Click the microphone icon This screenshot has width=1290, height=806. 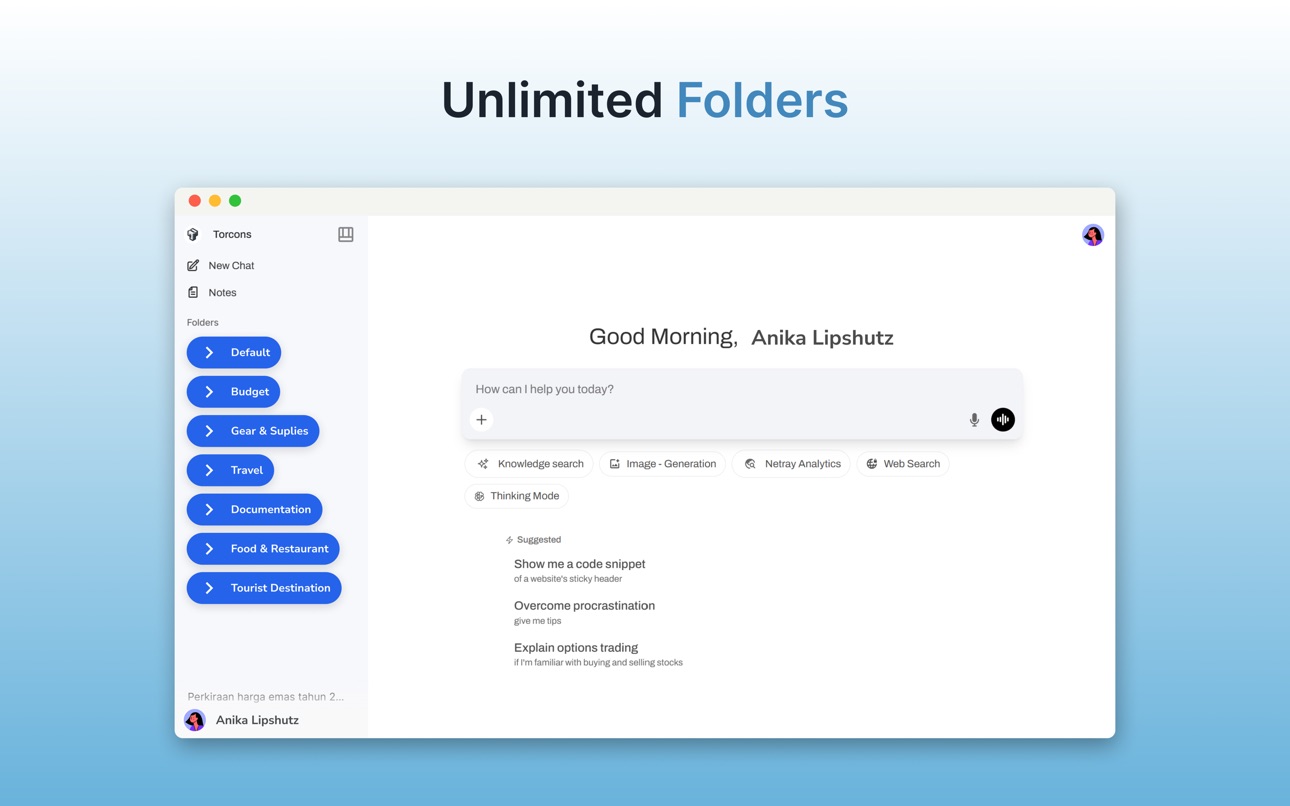coord(974,420)
